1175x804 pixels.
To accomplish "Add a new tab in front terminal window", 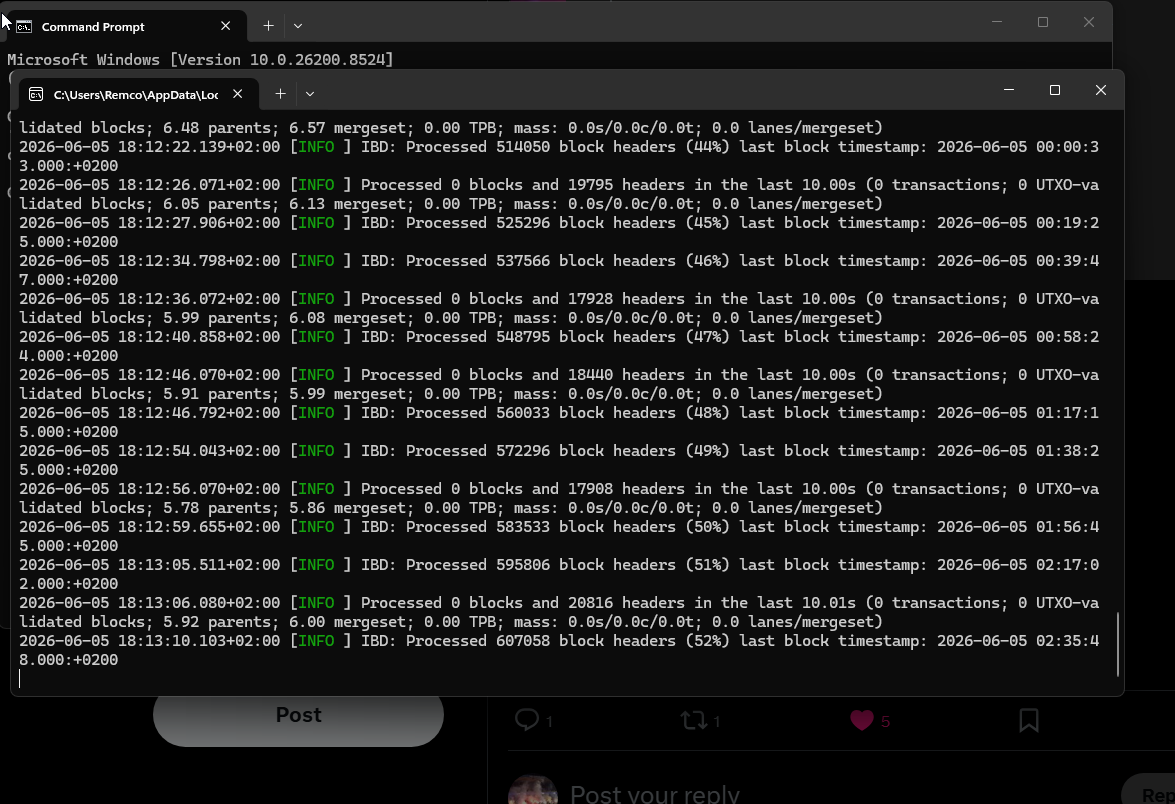I will coord(280,94).
